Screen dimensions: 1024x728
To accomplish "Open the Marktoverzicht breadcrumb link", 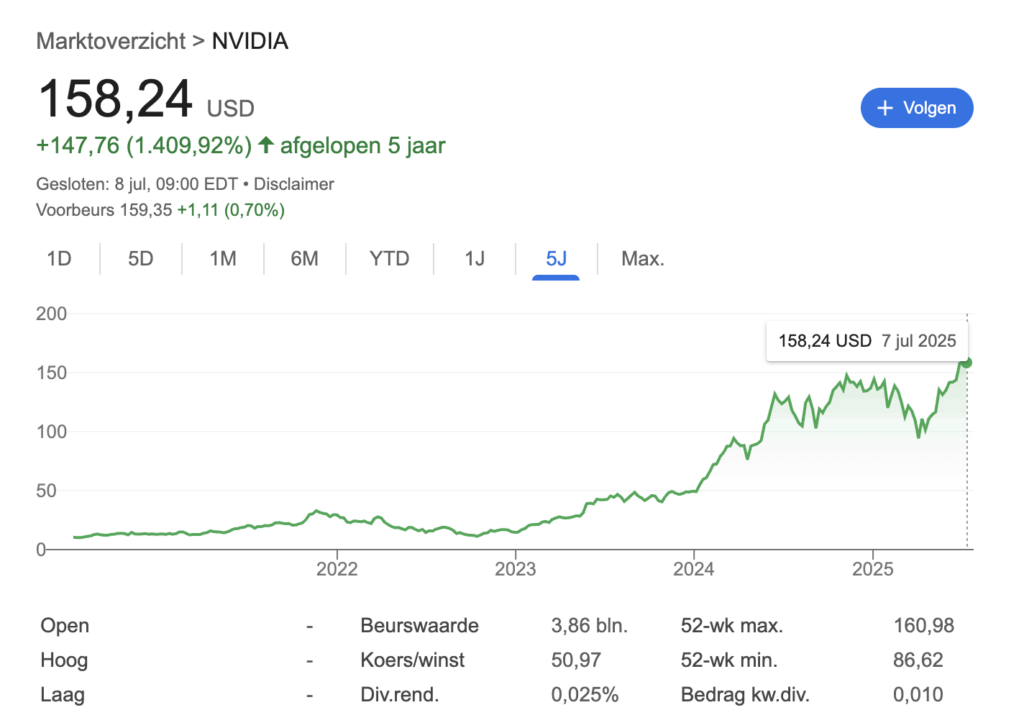I will (x=110, y=41).
